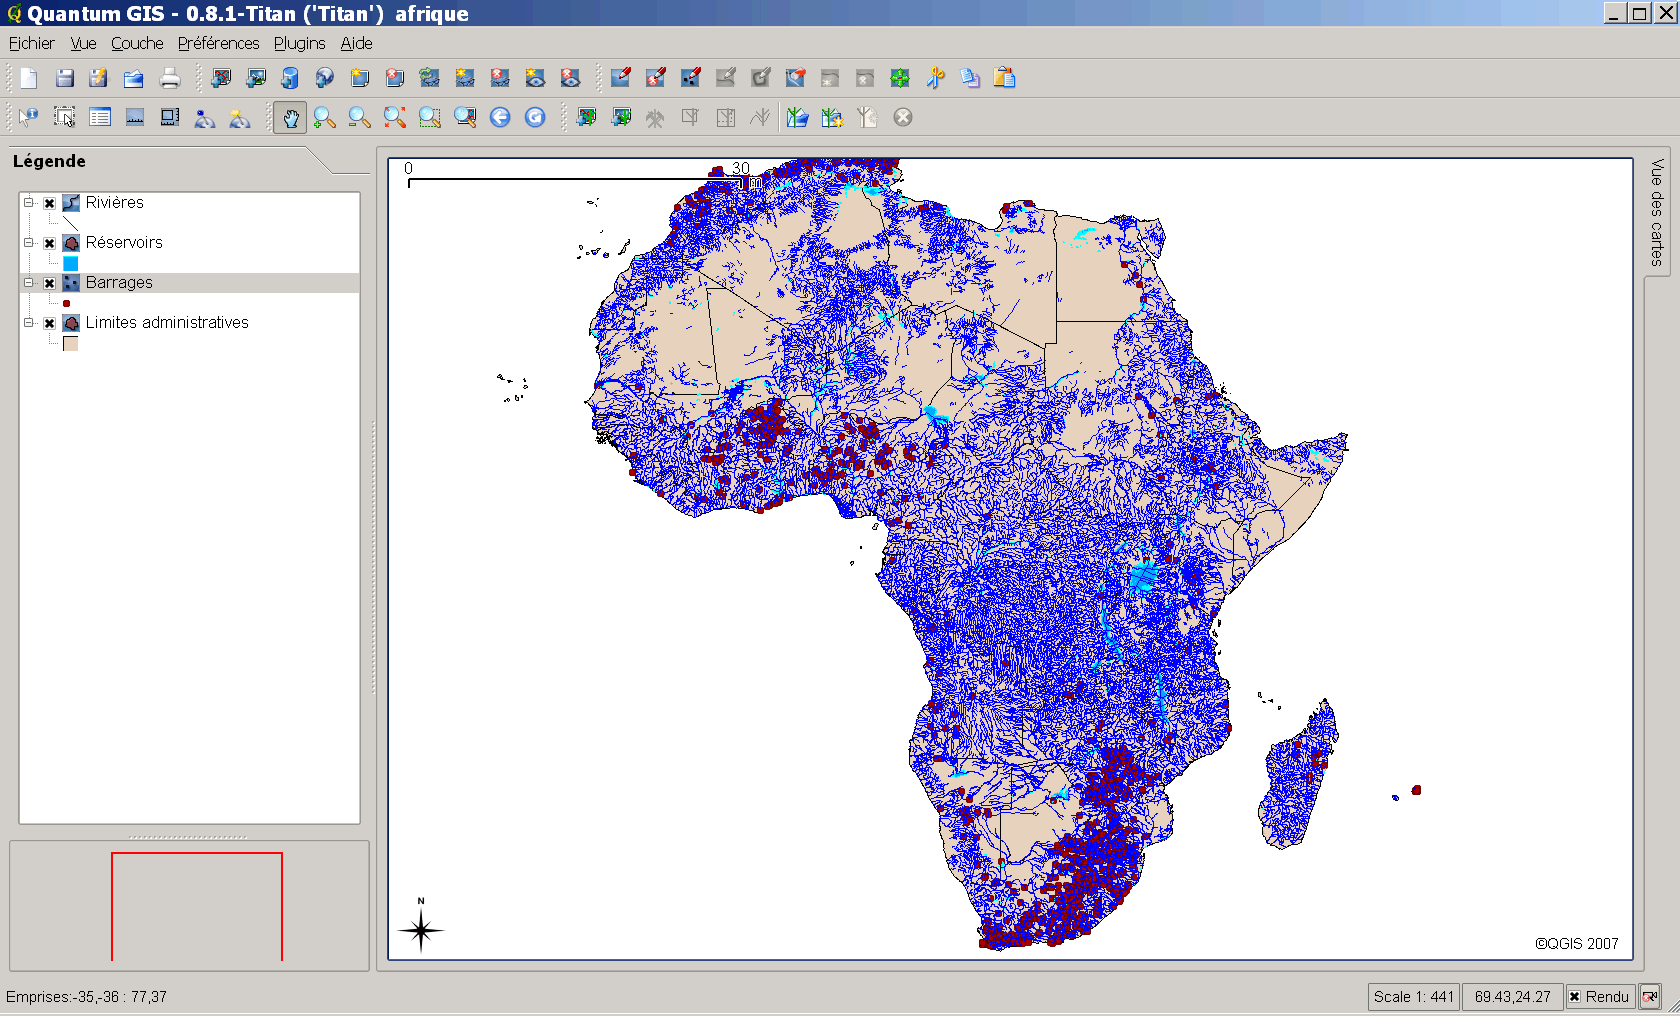Go back to the previous map extent
This screenshot has width=1680, height=1016.
500,117
